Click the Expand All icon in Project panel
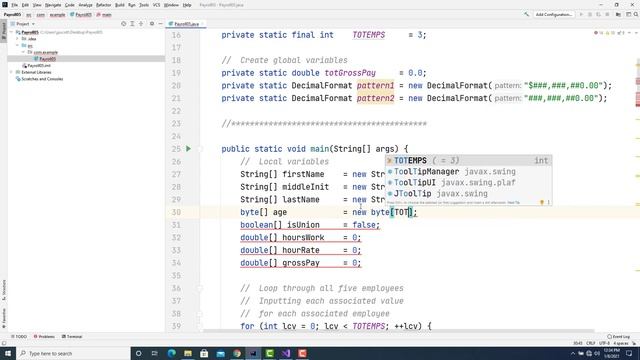 (x=132, y=24)
